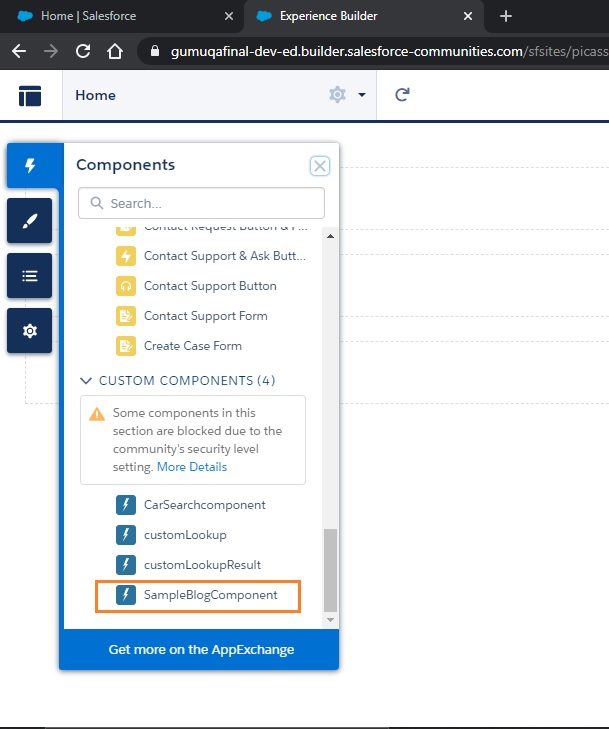
Task: Click the magnifier icon in the Search box
Action: coord(97,203)
